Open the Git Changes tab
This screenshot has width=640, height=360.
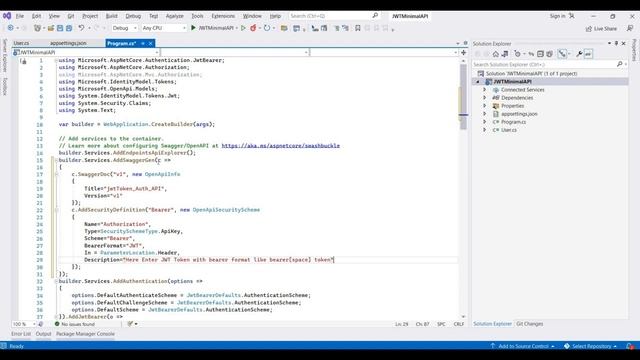530,324
